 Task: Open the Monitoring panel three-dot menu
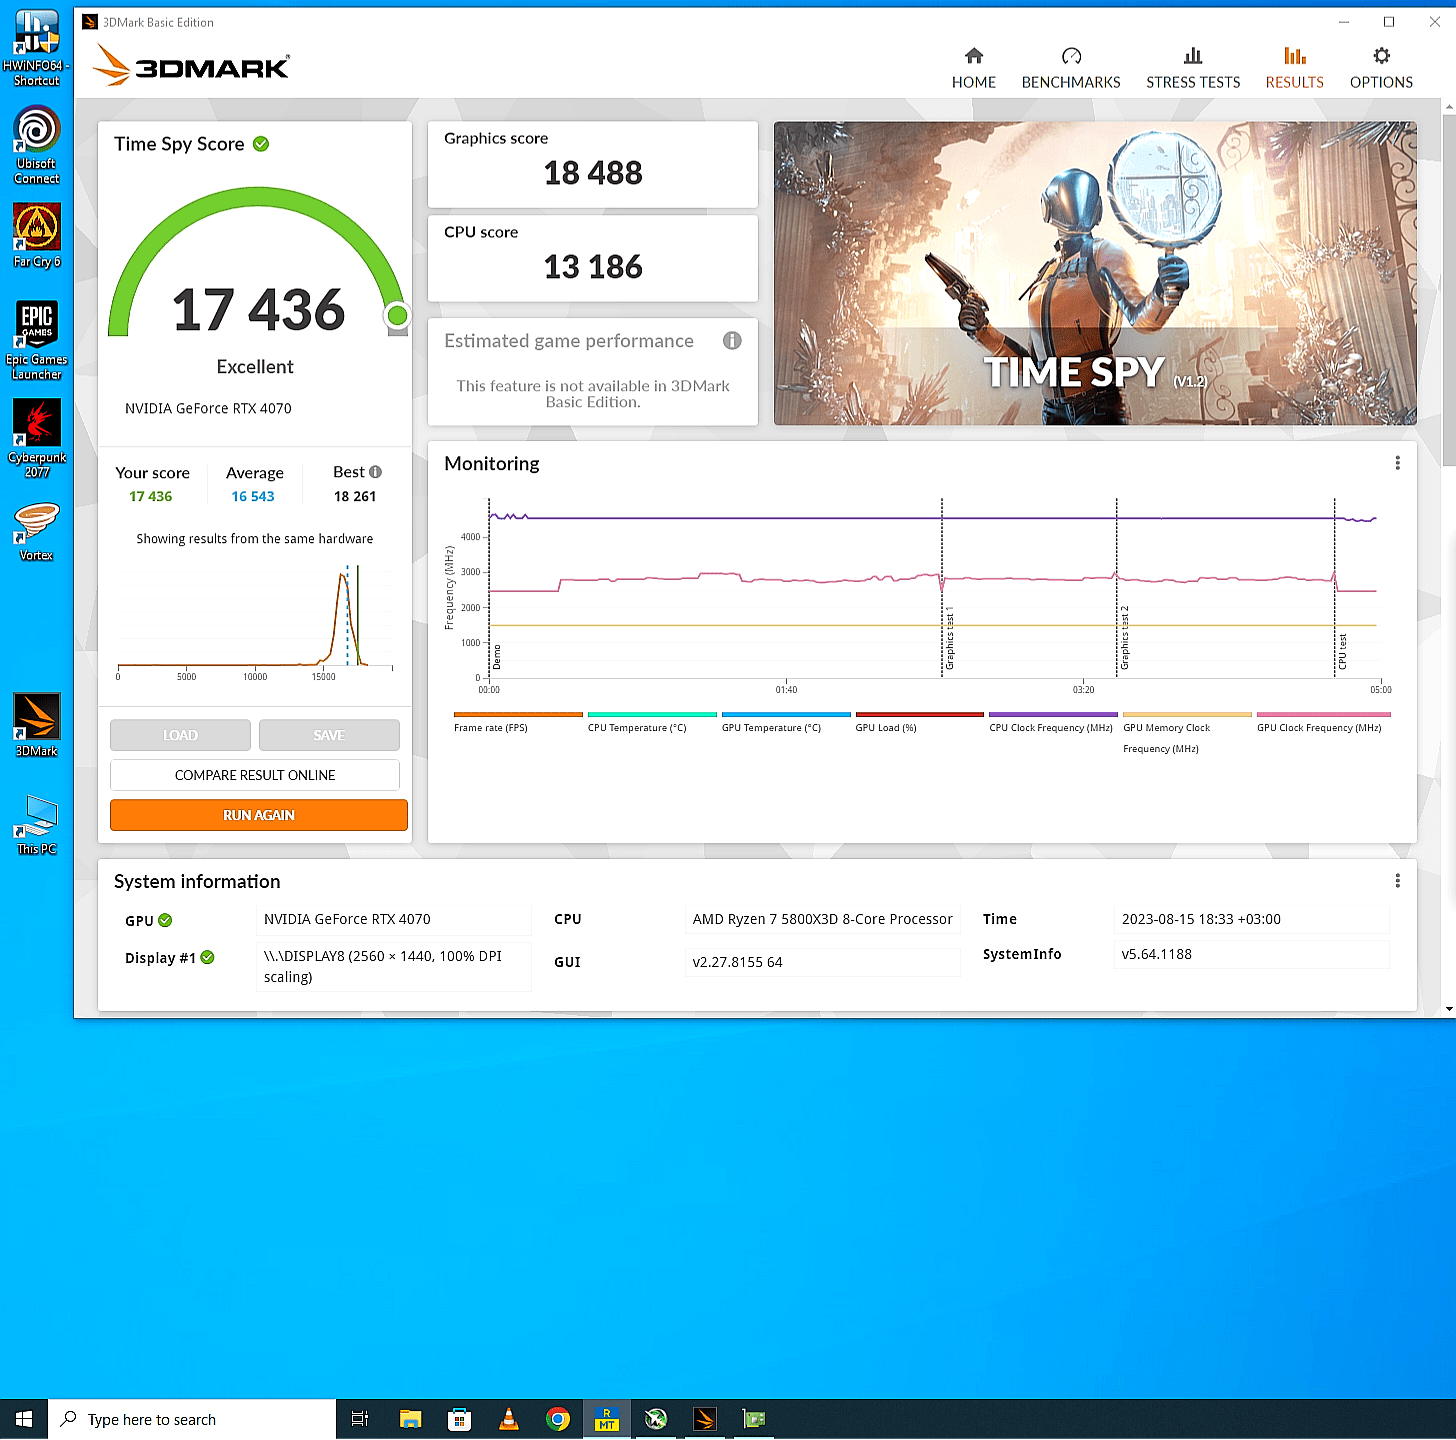[x=1397, y=463]
